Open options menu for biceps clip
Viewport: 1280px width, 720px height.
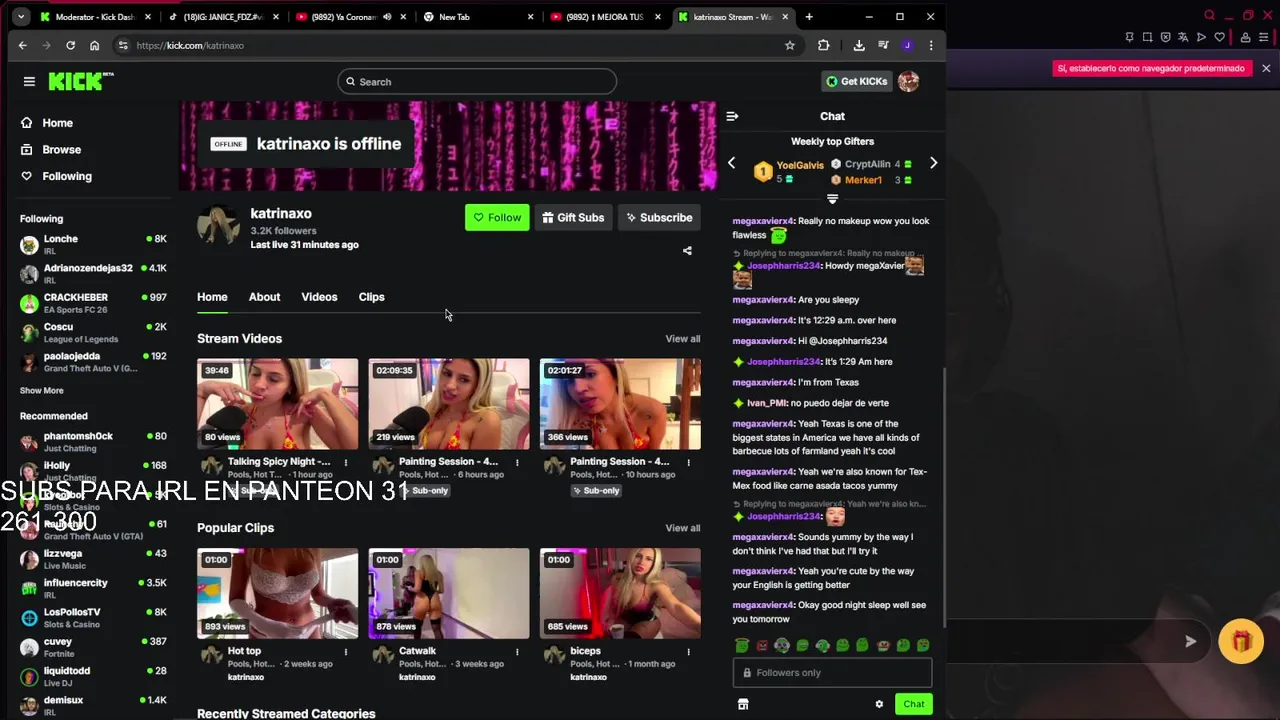point(688,652)
